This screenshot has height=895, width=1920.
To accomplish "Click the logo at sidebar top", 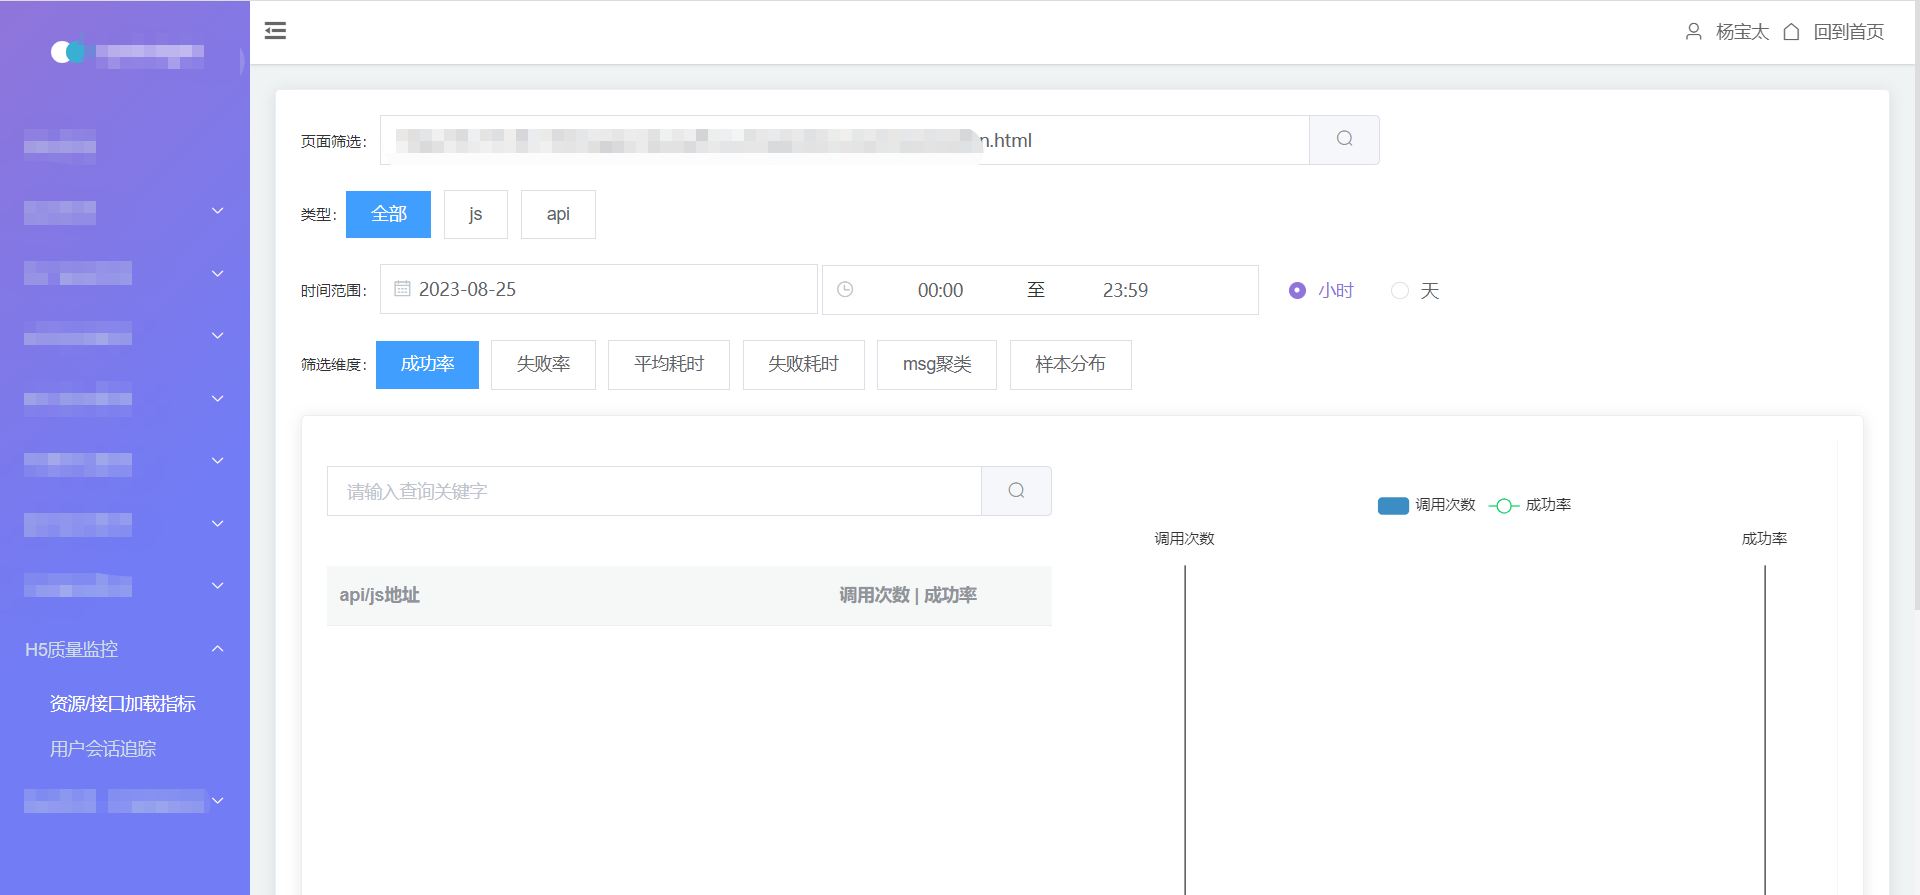I will tap(68, 51).
